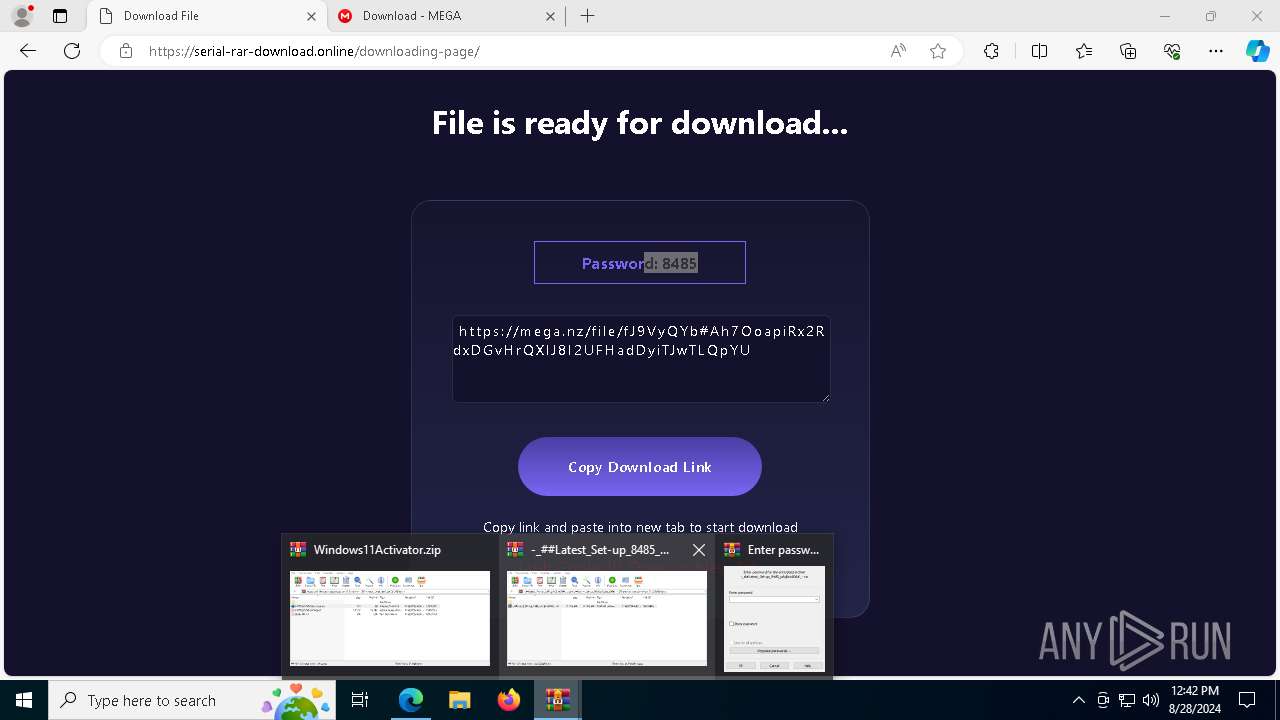
Task: Open Microsoft Edge from taskbar
Action: (x=411, y=700)
